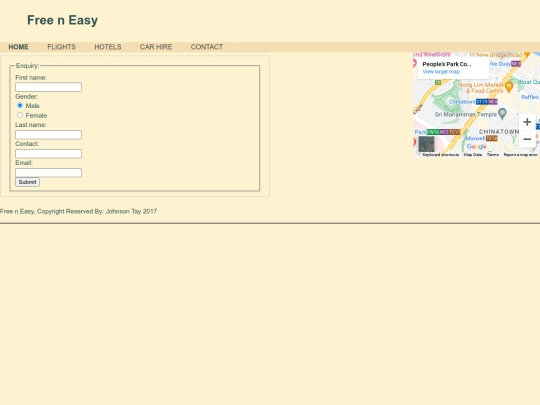Zoom out on the map
540x405 pixels.
tap(527, 139)
